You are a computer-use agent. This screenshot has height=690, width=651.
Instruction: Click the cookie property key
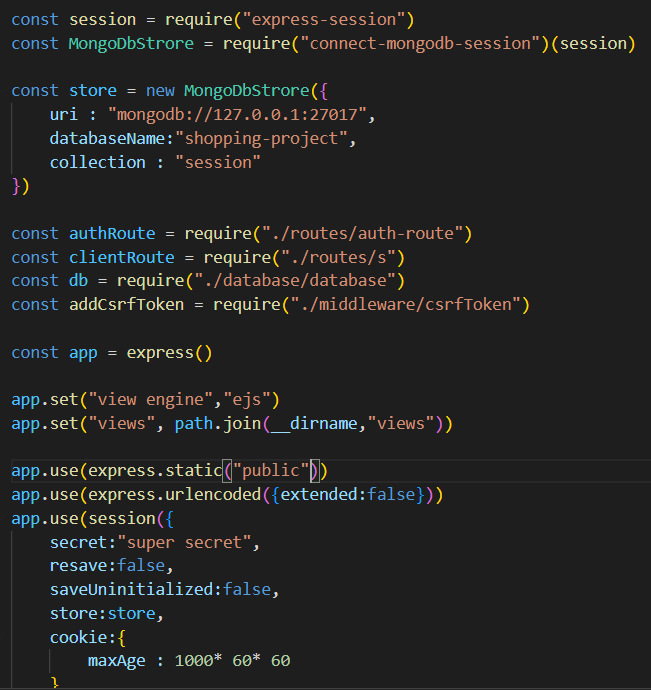click(x=78, y=638)
